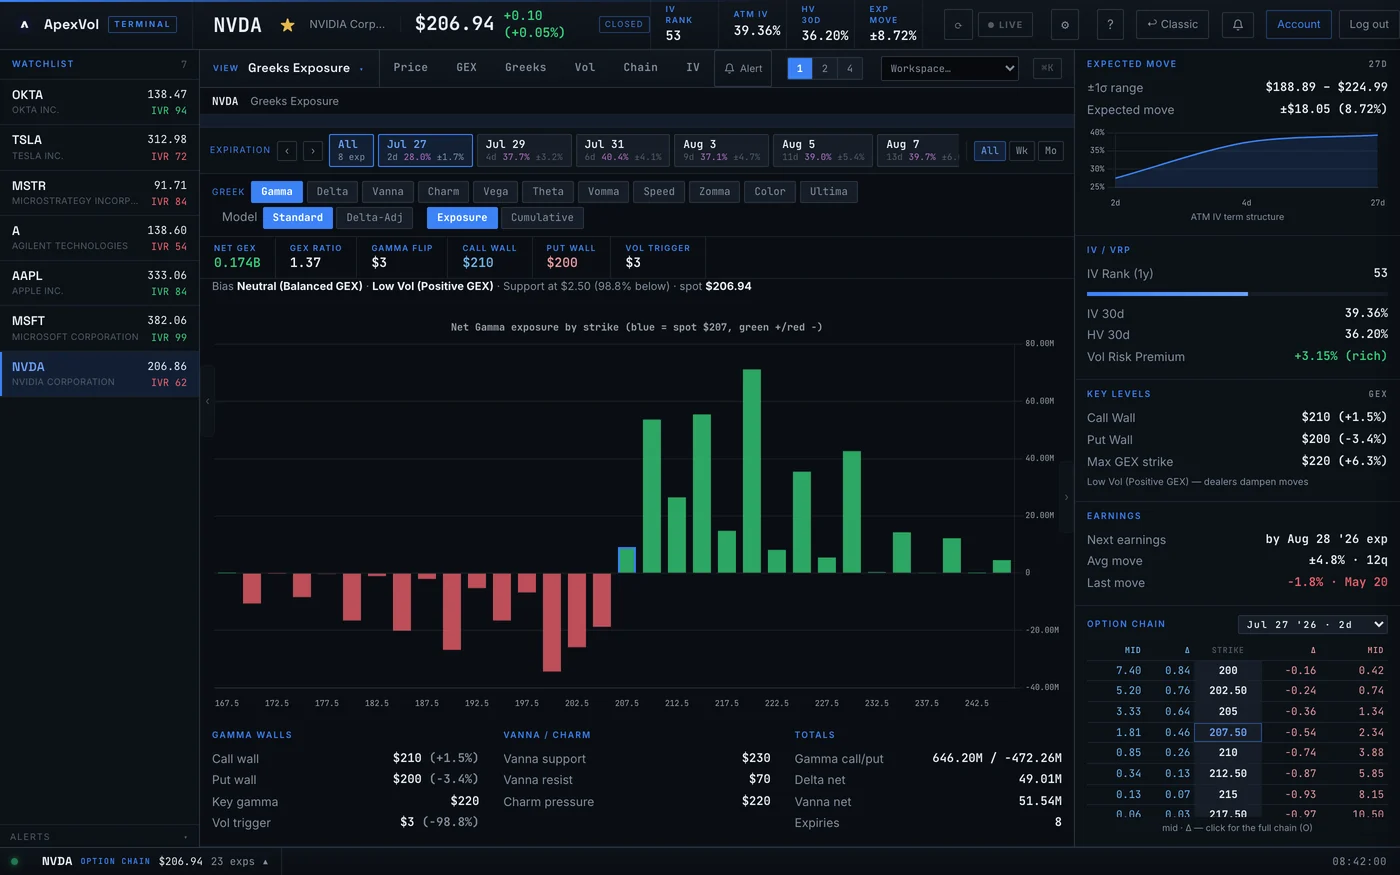Screen dimensions: 1400x875
Task: Open the ⌘K command palette button
Action: coord(1047,68)
